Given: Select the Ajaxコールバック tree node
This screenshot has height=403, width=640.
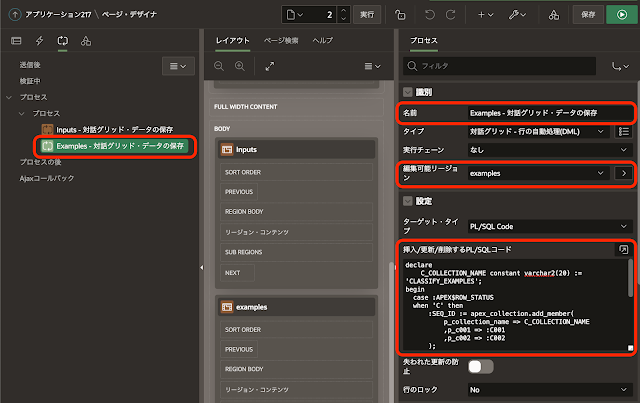Looking at the screenshot, I should pyautogui.click(x=47, y=178).
